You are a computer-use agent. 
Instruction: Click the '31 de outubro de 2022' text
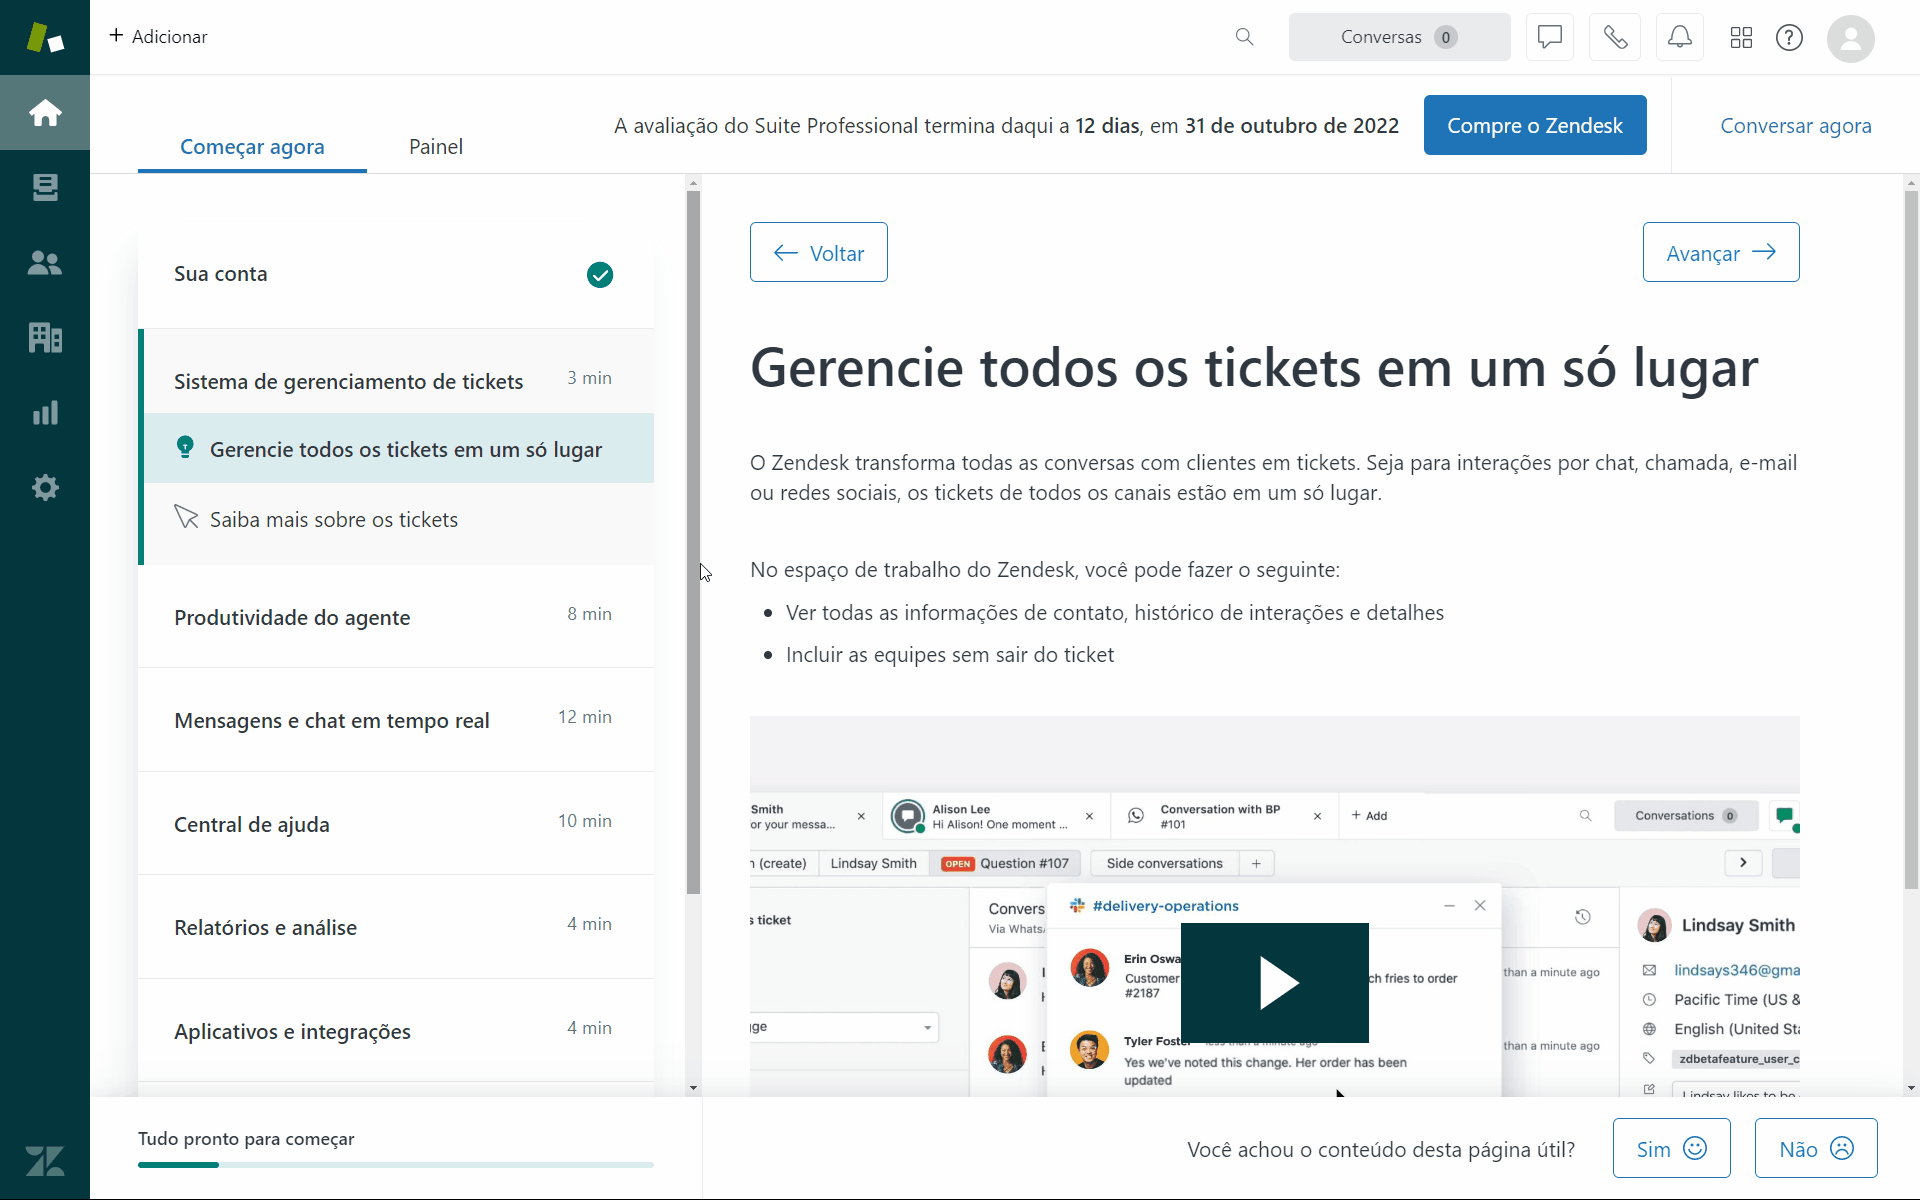(1292, 126)
